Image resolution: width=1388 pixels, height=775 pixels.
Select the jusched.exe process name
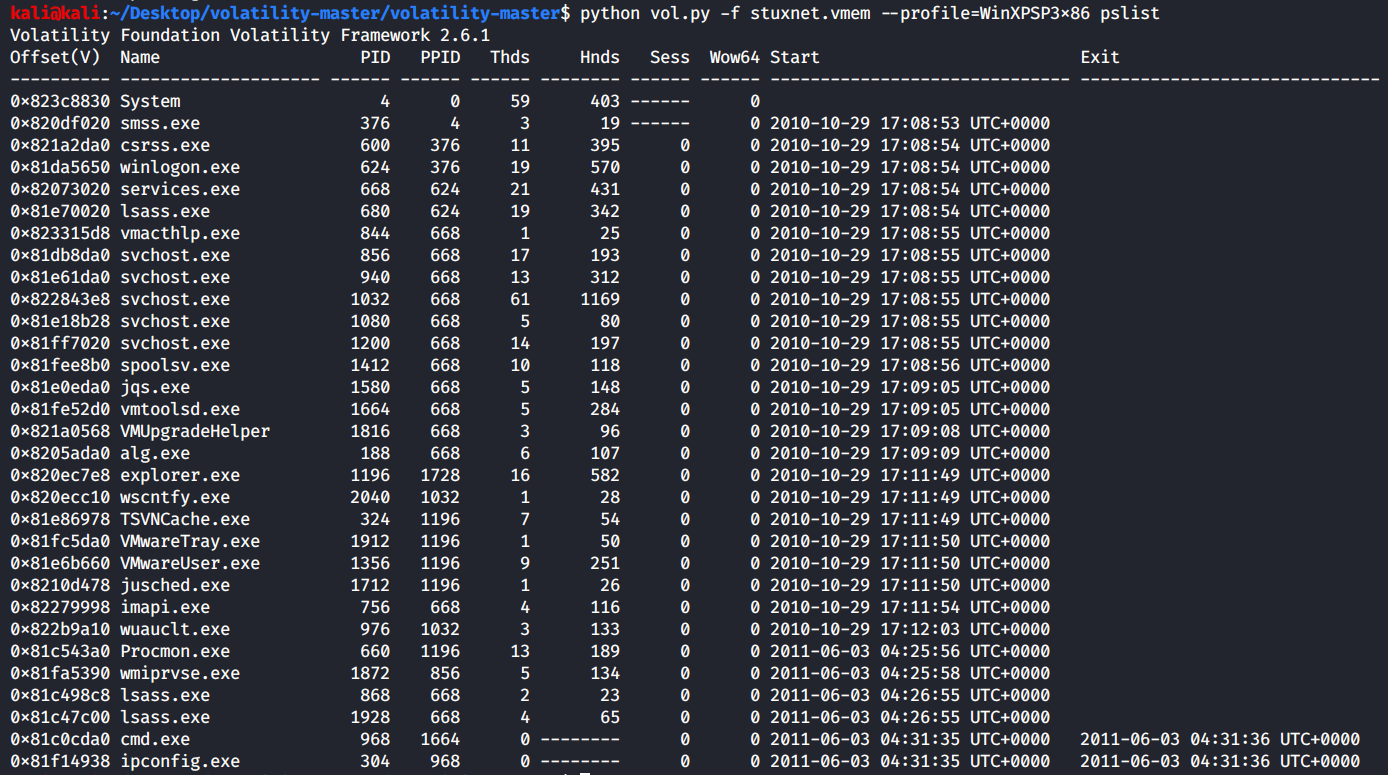coord(175,585)
